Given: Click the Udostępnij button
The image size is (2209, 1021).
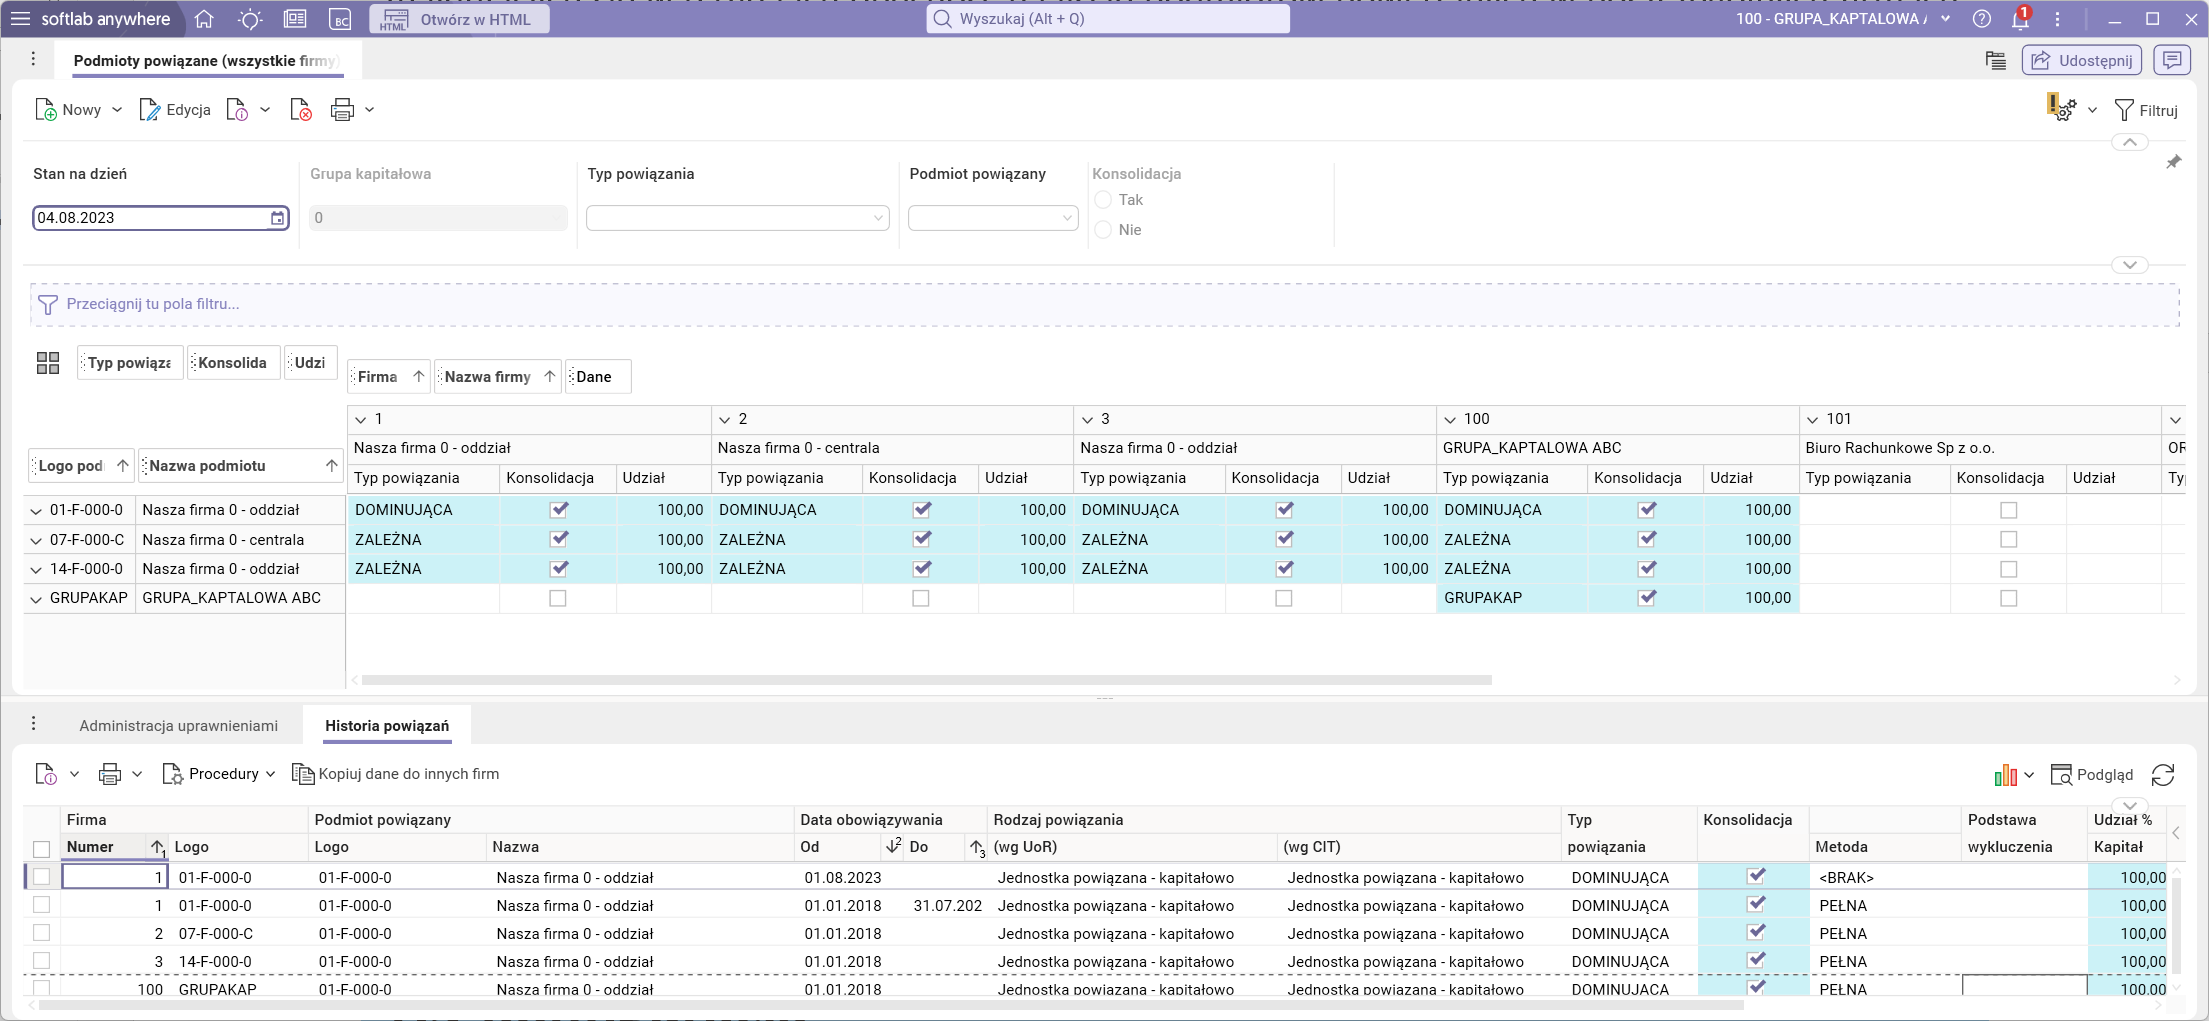Looking at the screenshot, I should [2082, 60].
